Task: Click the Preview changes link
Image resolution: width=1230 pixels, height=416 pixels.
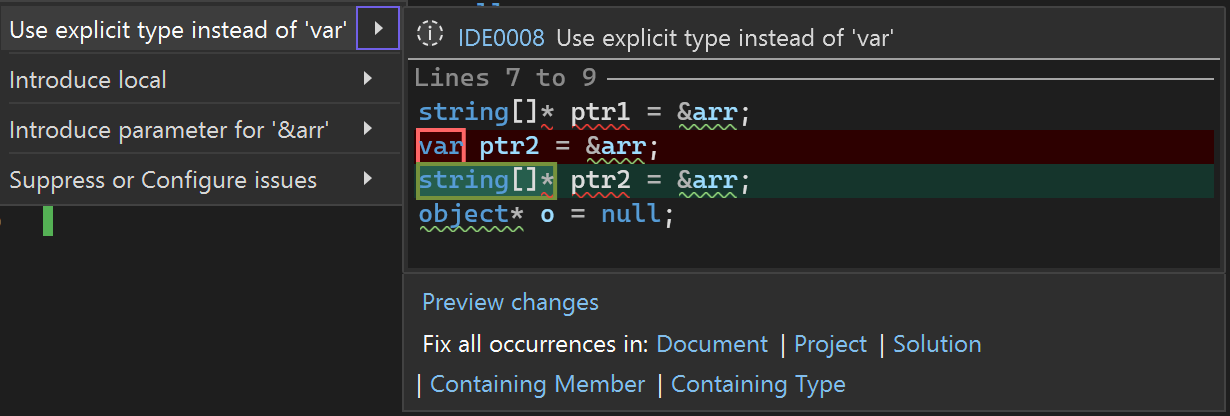Action: coord(510,302)
